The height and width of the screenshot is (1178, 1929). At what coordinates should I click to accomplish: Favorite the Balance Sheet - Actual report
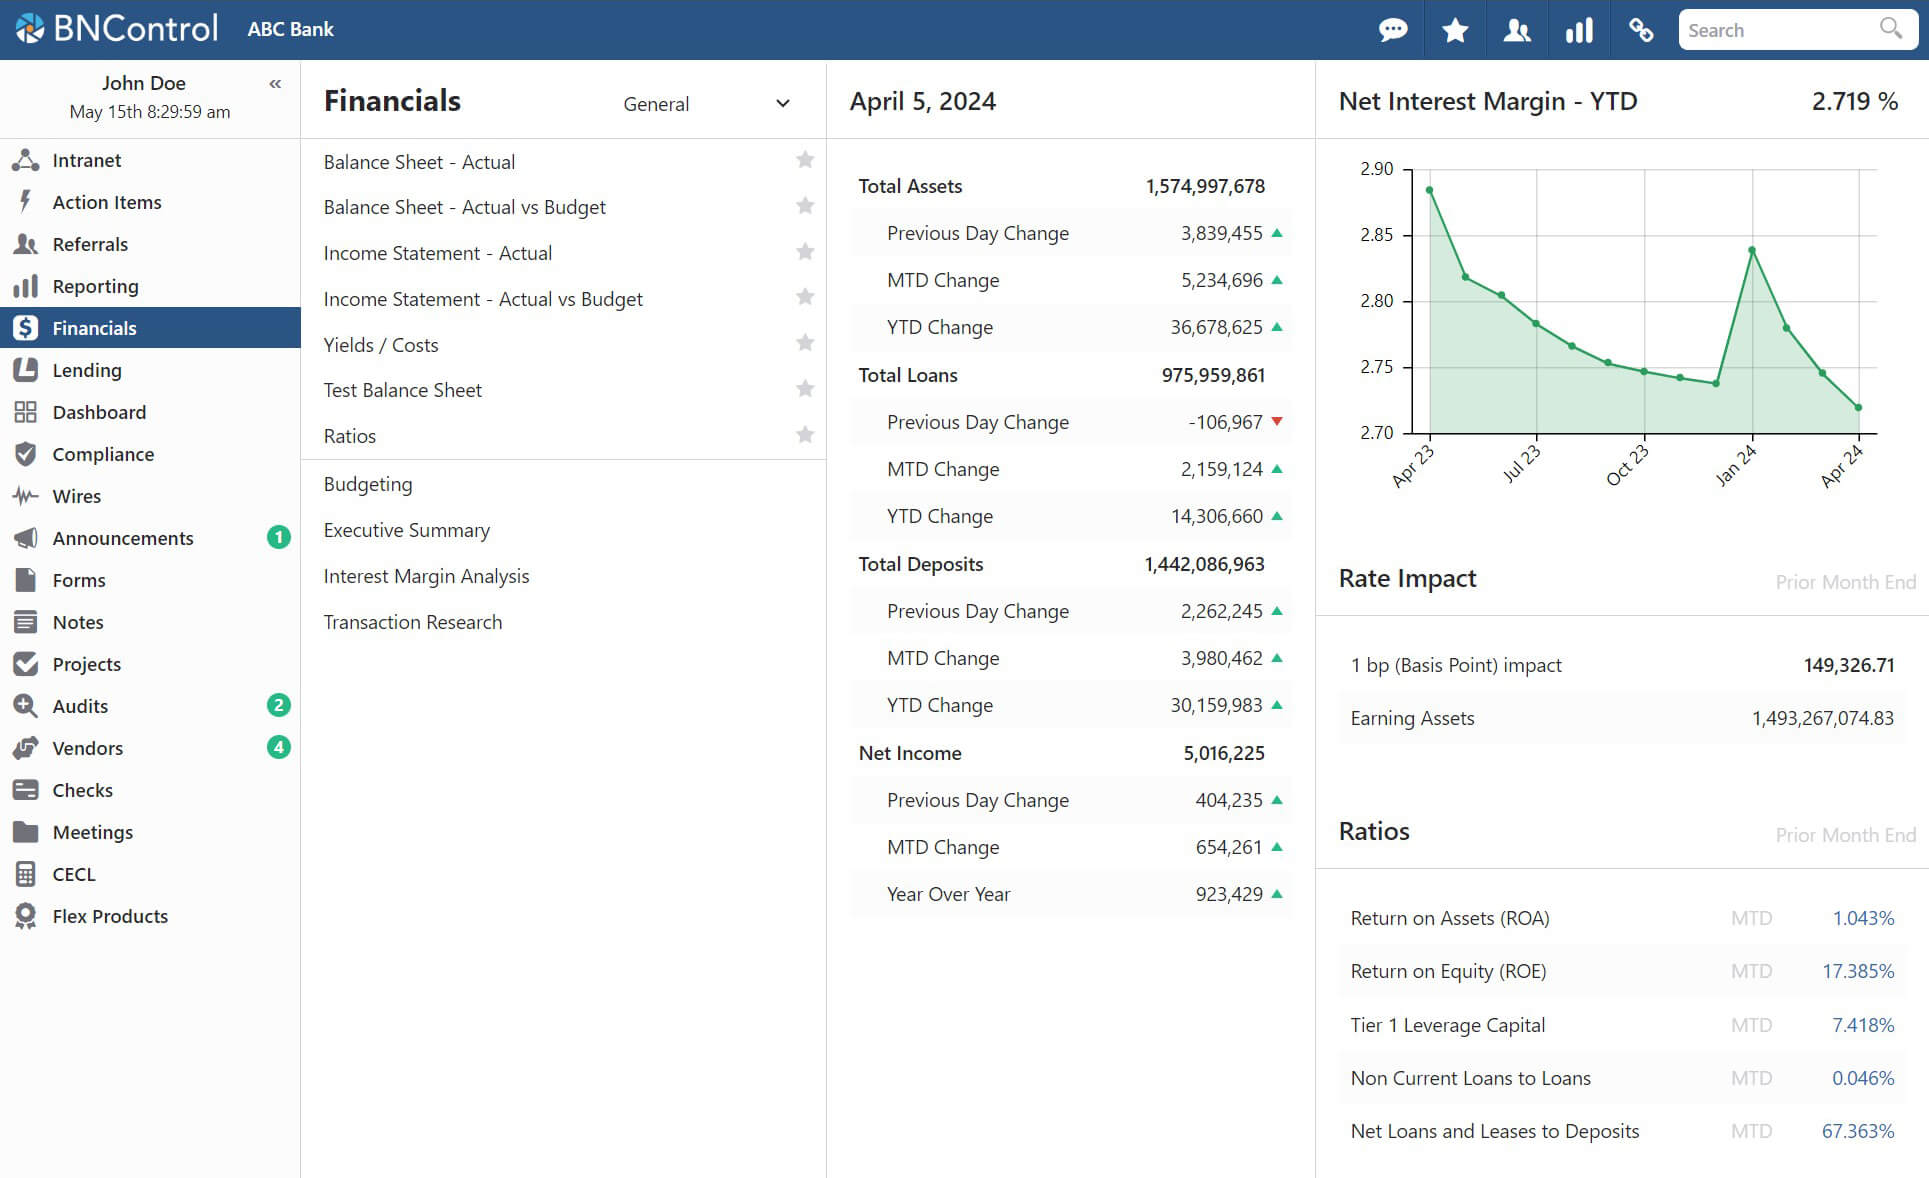pos(805,160)
